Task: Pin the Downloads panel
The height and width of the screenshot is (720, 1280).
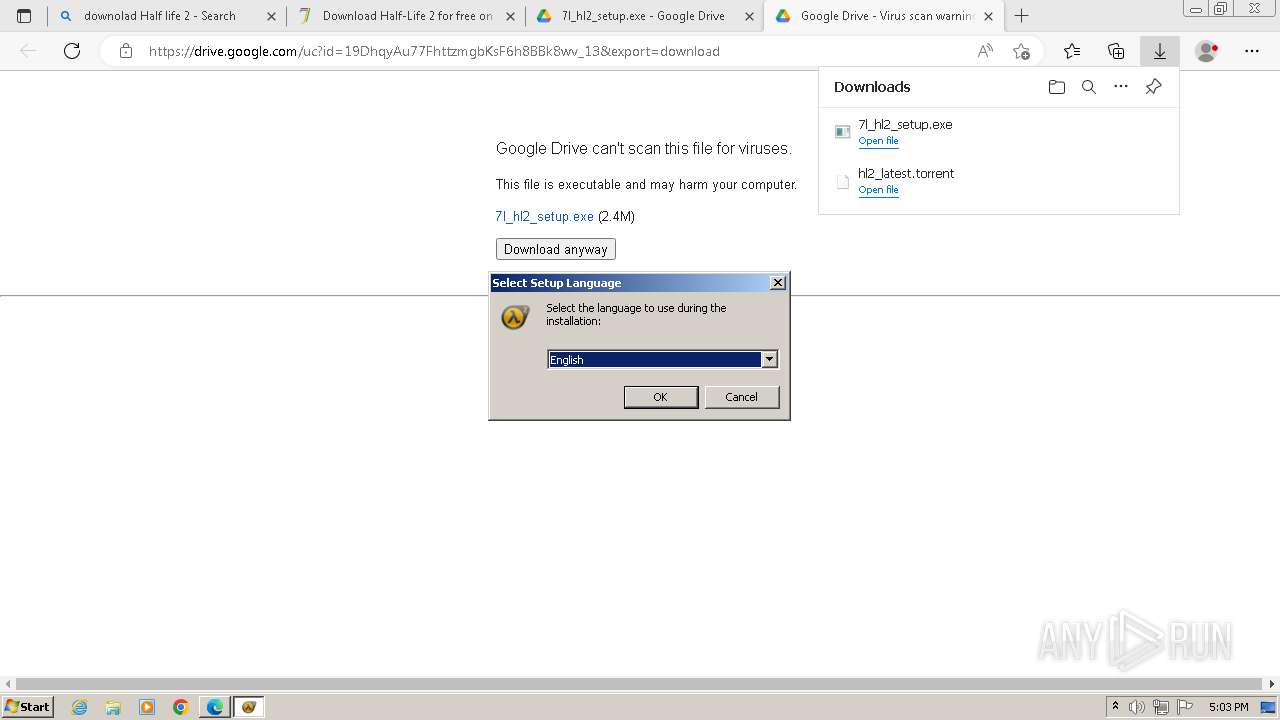Action: 1153,87
